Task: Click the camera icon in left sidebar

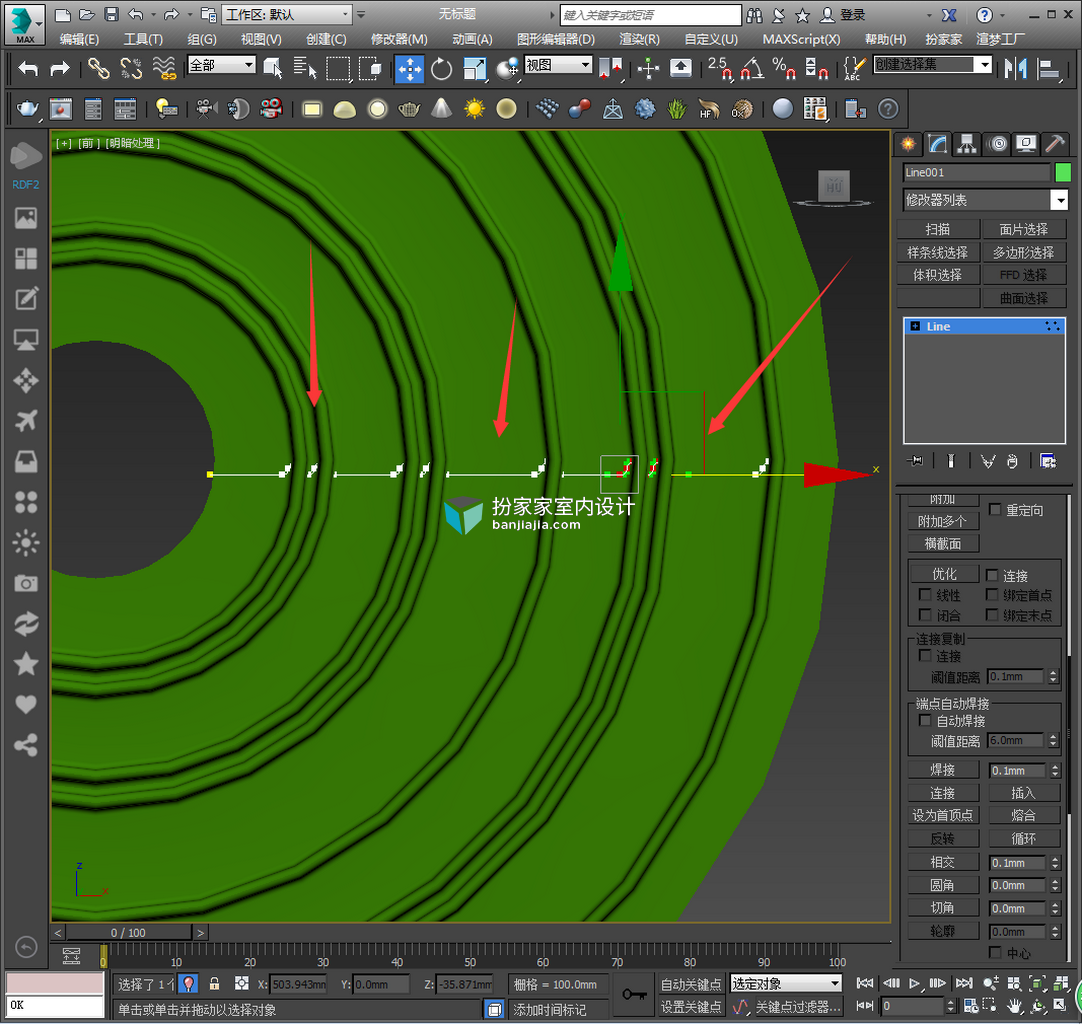Action: coord(26,583)
